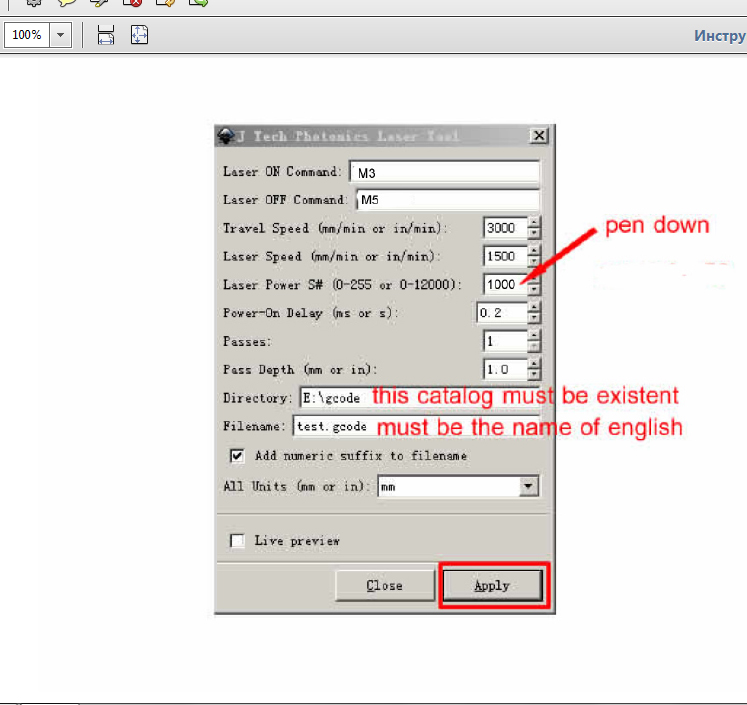Click the 'Filename:' label
The image size is (747, 705).
point(254,426)
